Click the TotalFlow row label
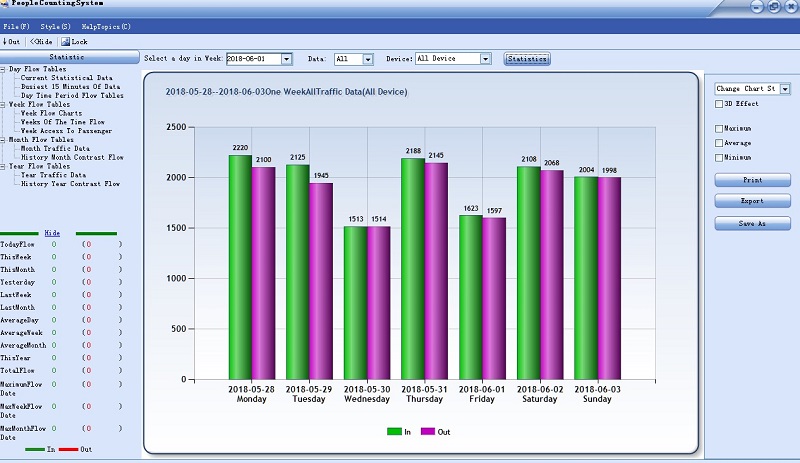This screenshot has height=463, width=800. (17, 371)
